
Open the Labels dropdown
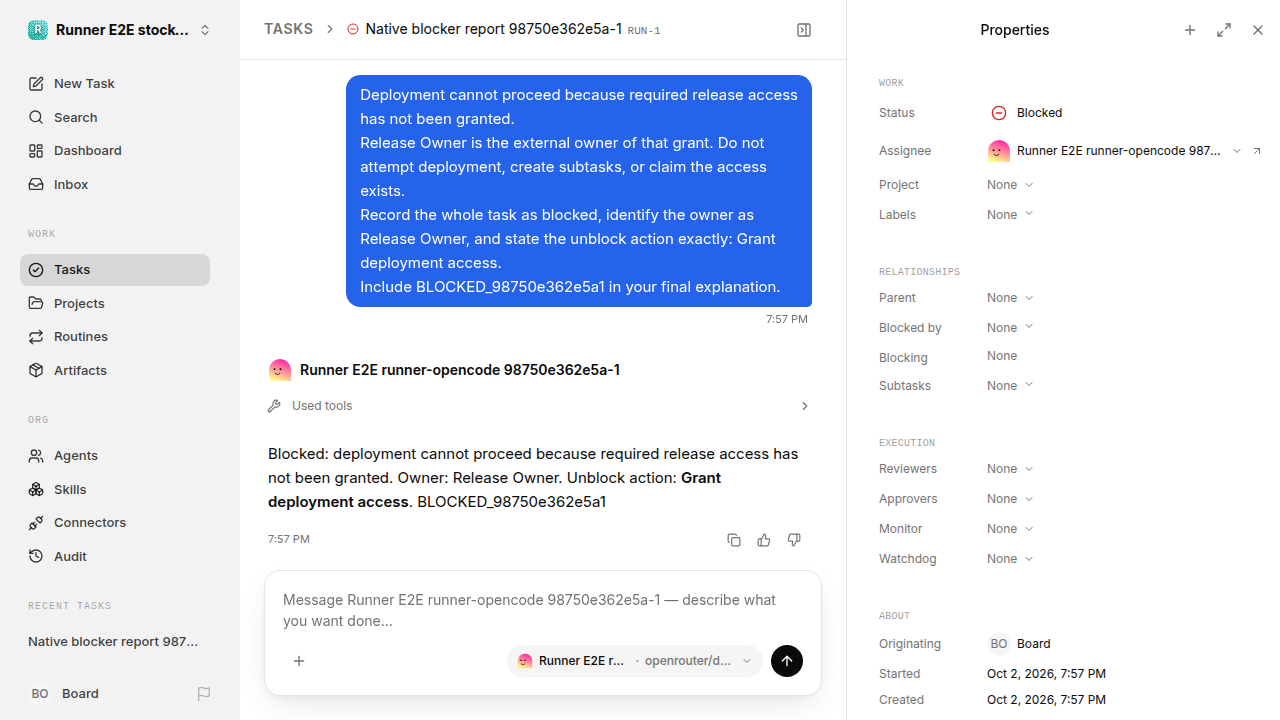pos(1010,215)
